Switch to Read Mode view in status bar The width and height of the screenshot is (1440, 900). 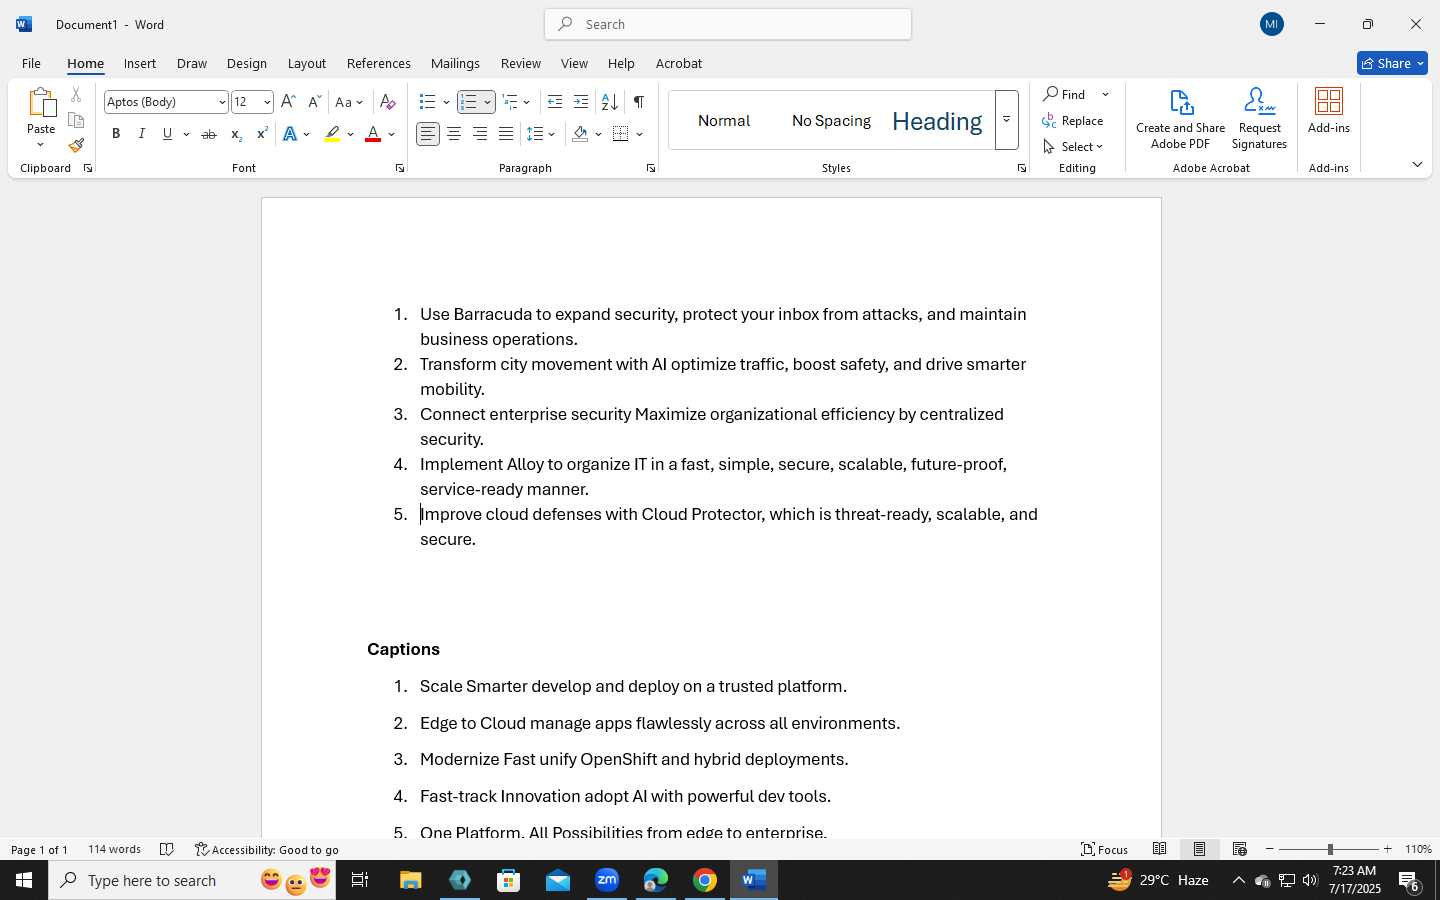(1160, 849)
